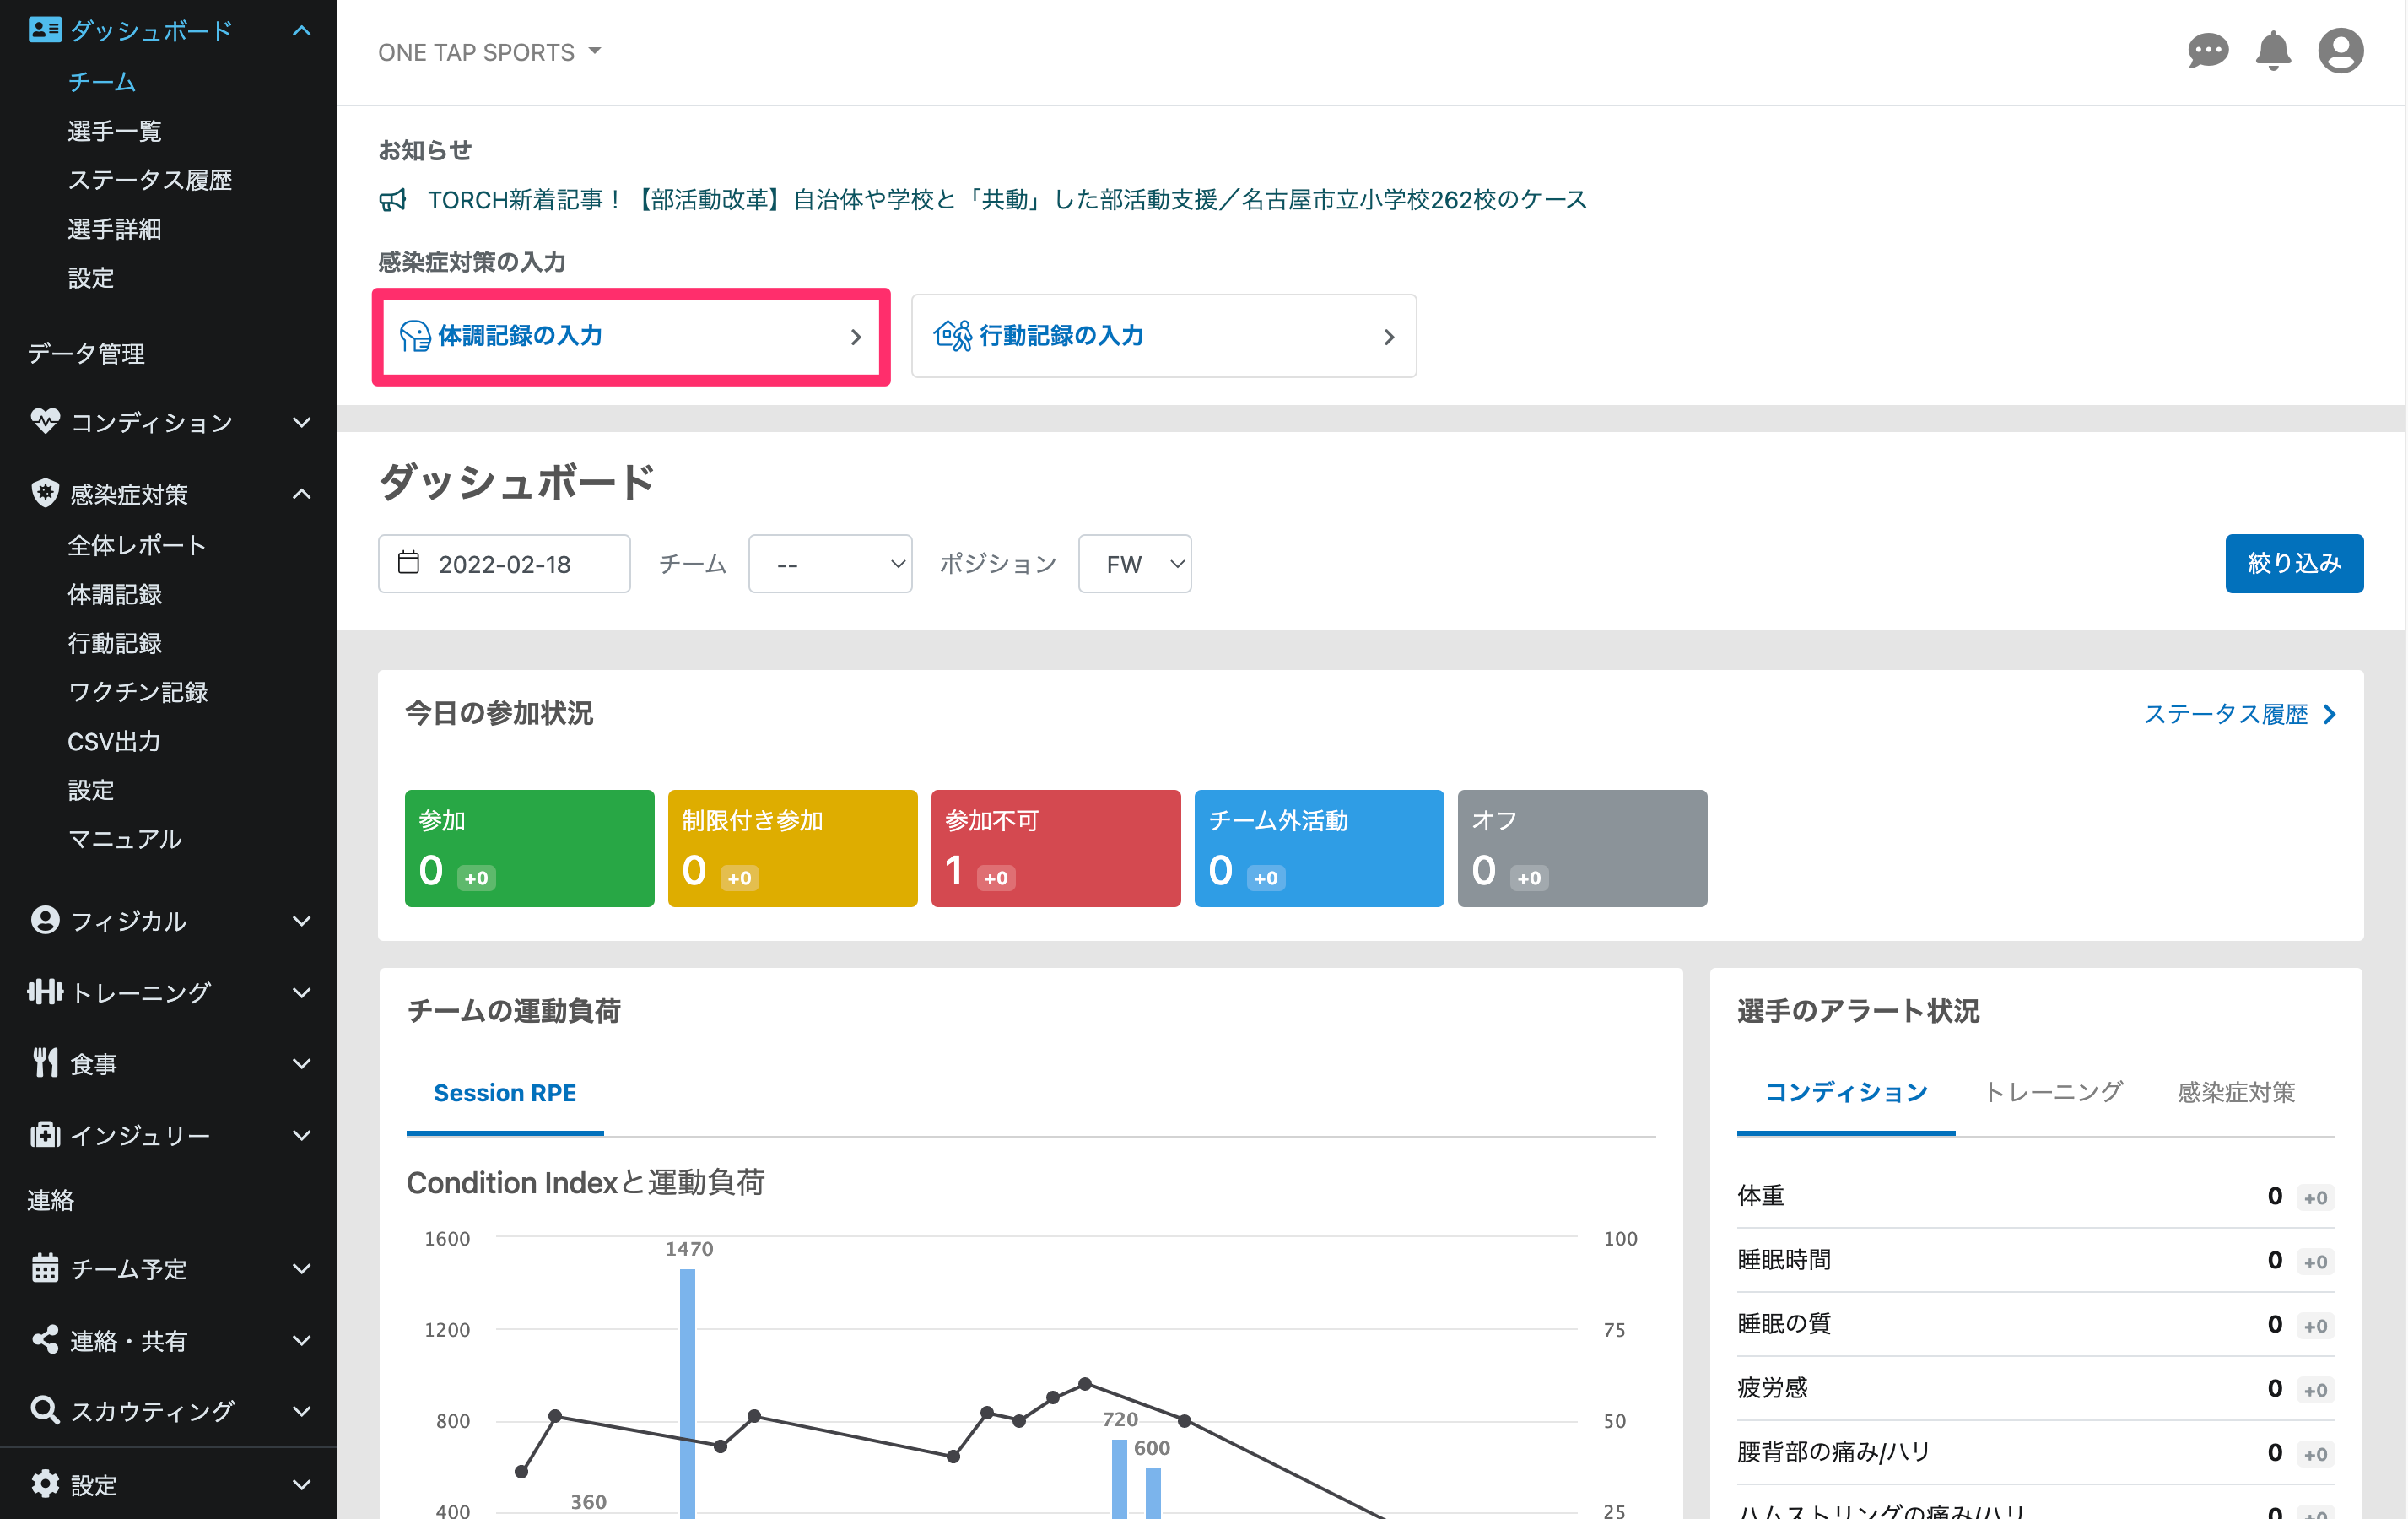Click the green 参加 status card

click(x=529, y=848)
